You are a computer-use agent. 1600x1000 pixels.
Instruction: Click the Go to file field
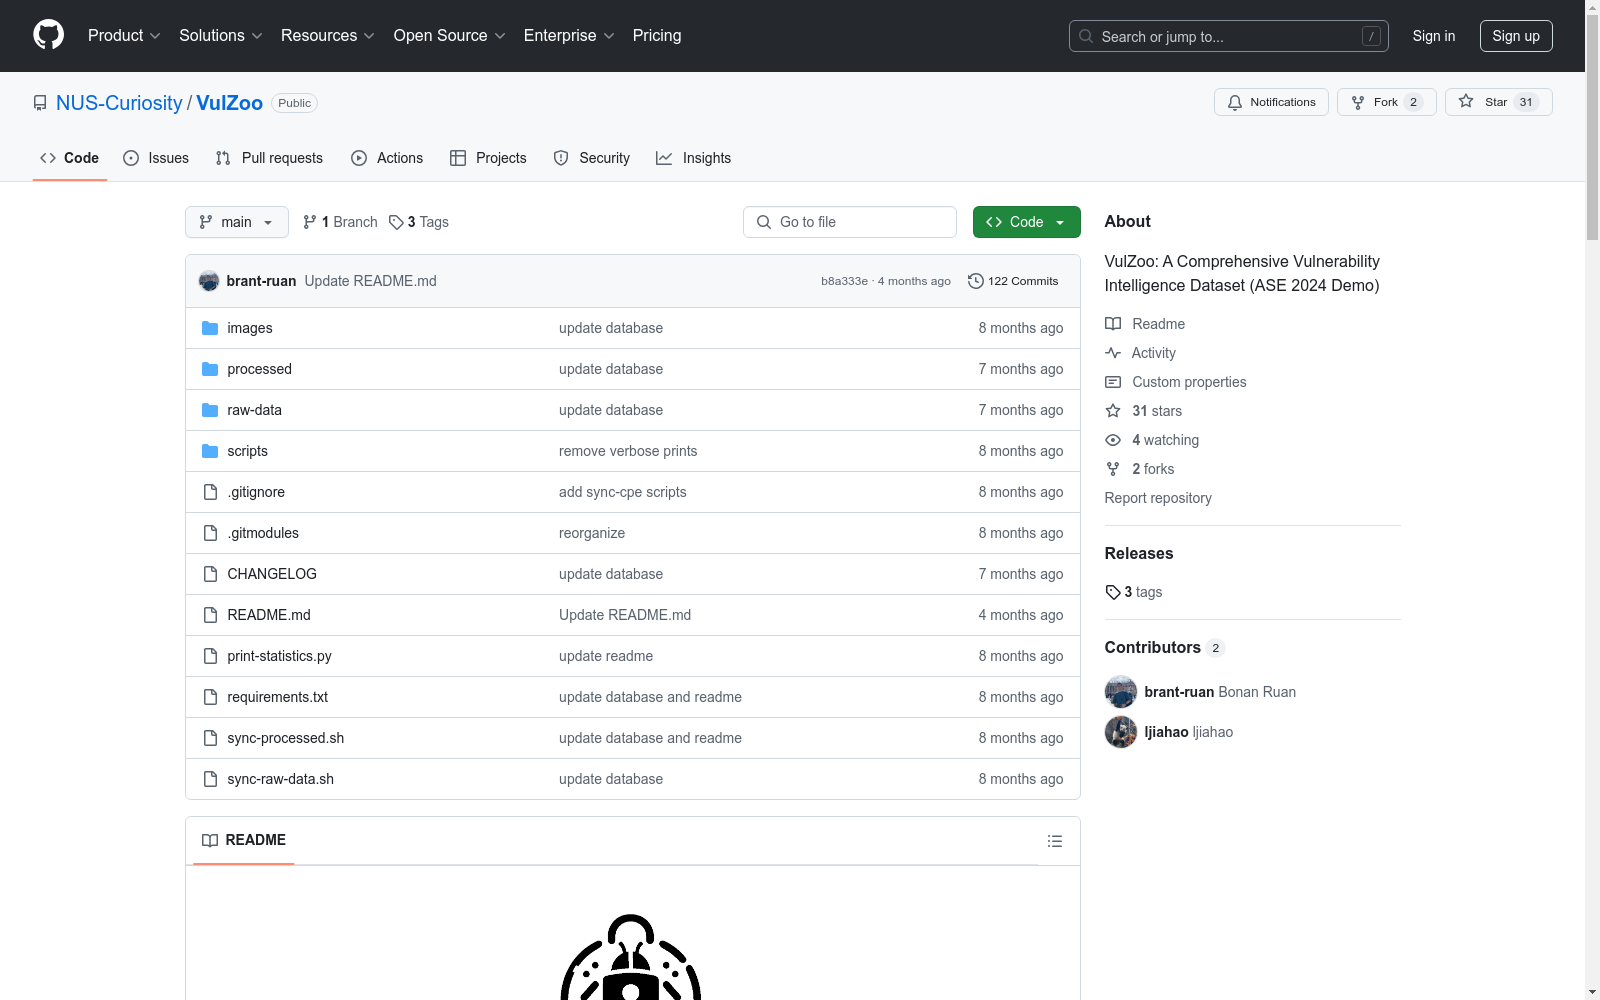pos(850,222)
